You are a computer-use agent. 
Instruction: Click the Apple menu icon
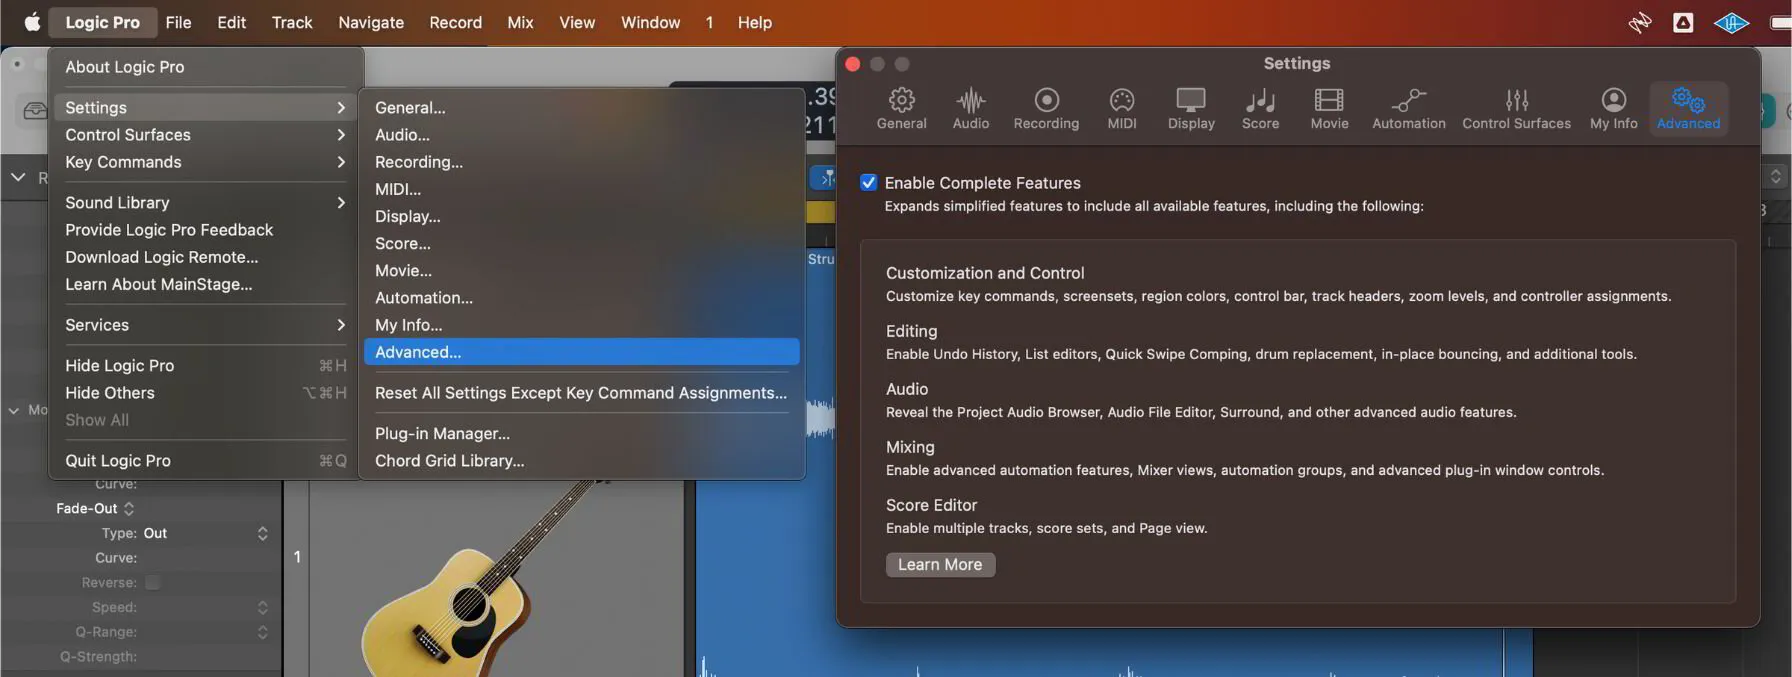coord(32,22)
